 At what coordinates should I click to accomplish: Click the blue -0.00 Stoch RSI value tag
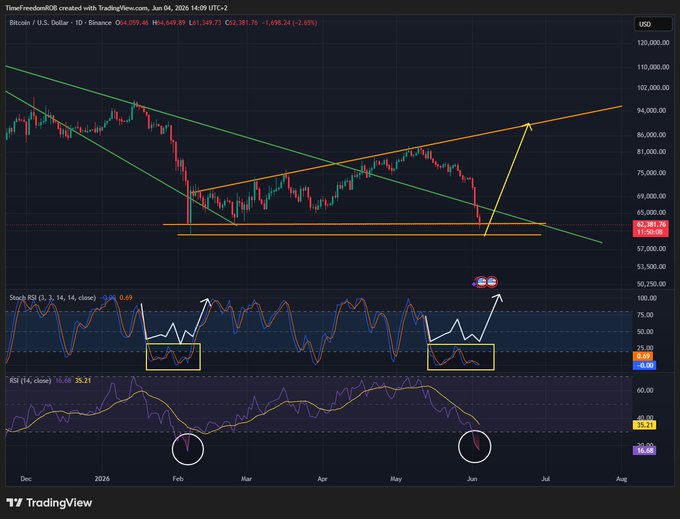tap(645, 365)
